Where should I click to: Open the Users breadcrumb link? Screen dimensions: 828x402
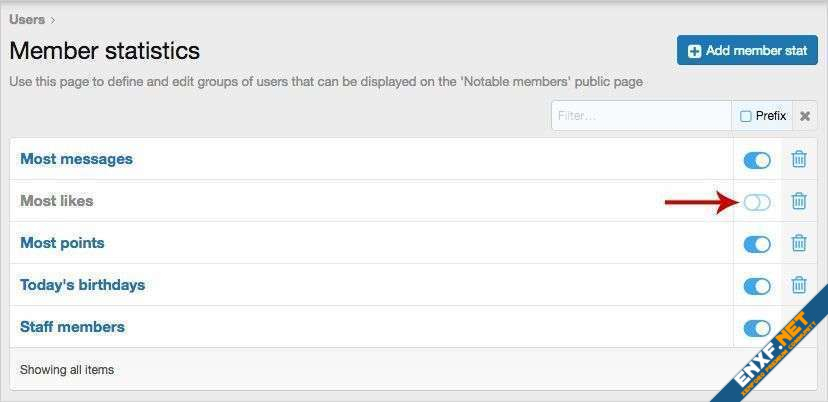27,18
